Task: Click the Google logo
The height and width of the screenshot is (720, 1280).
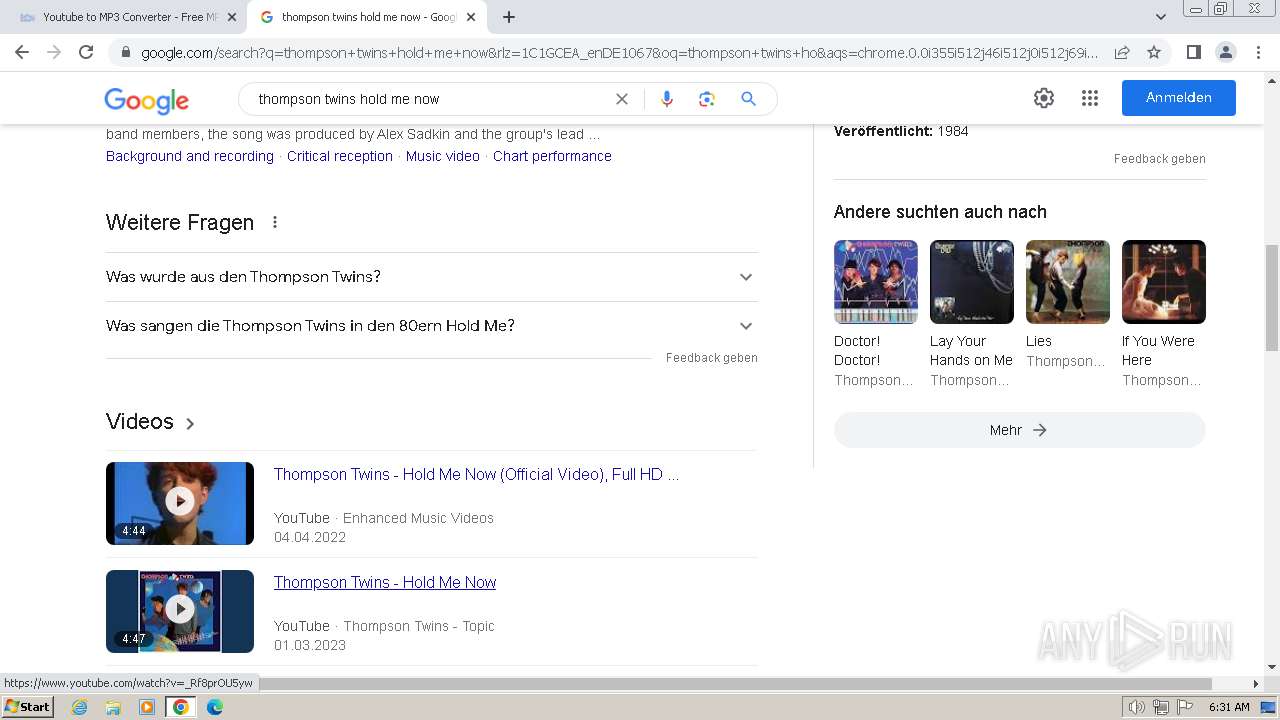Action: [x=146, y=100]
